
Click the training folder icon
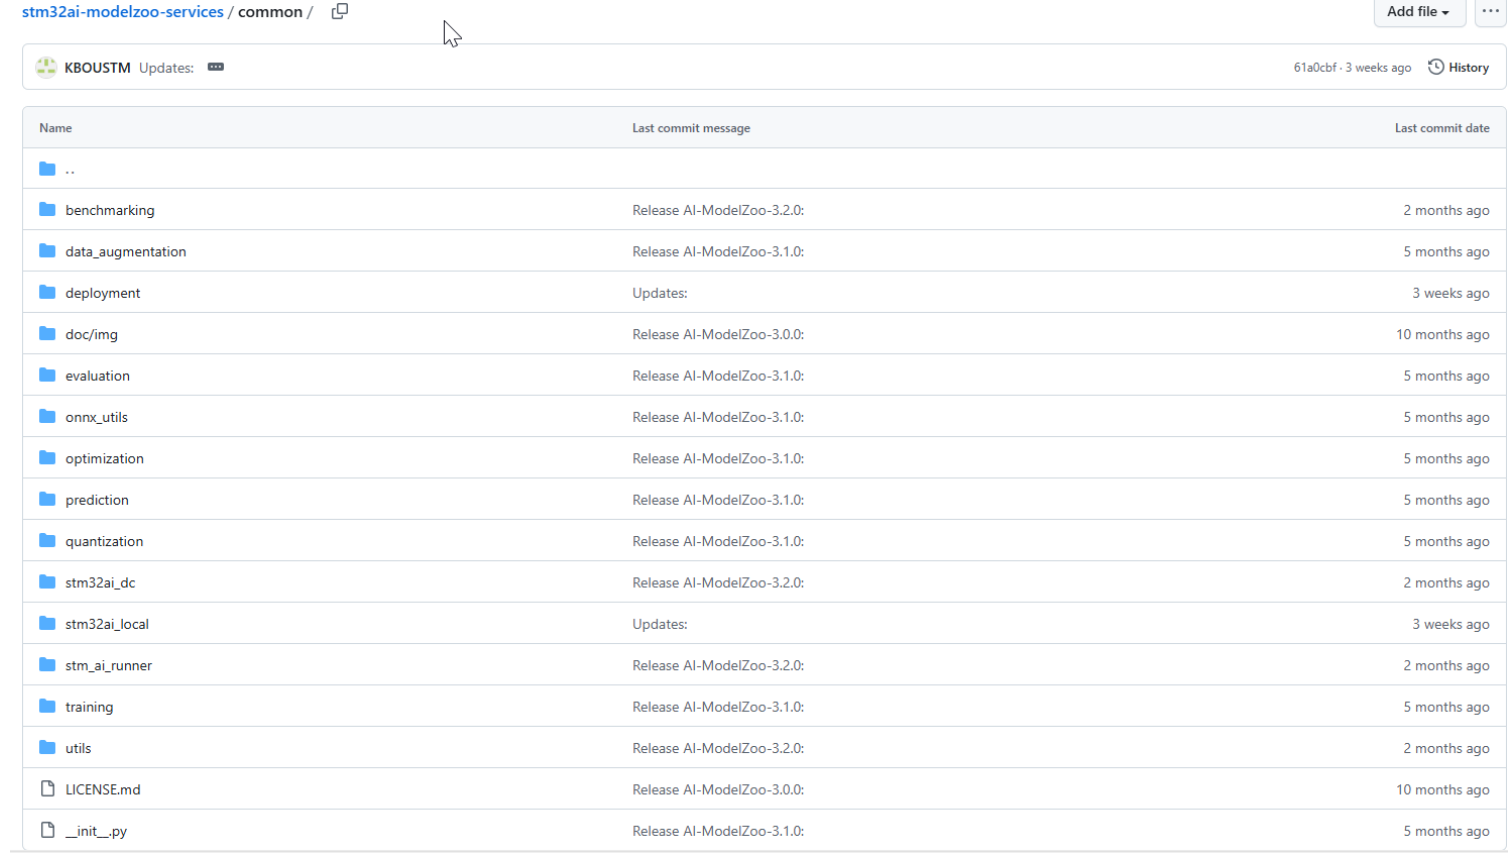click(x=47, y=707)
